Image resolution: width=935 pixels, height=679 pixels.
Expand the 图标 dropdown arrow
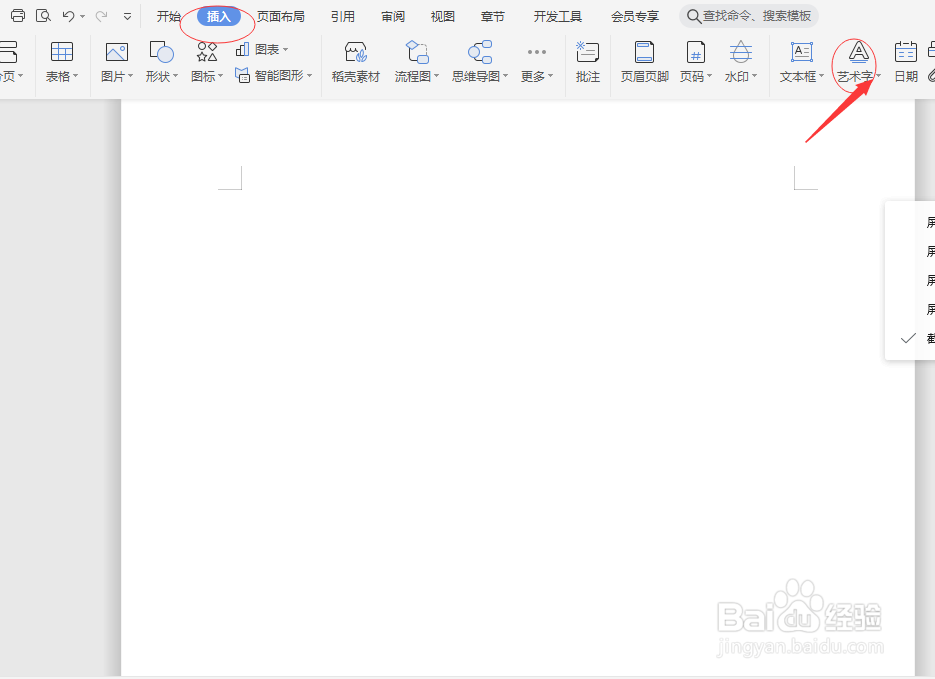click(x=221, y=76)
